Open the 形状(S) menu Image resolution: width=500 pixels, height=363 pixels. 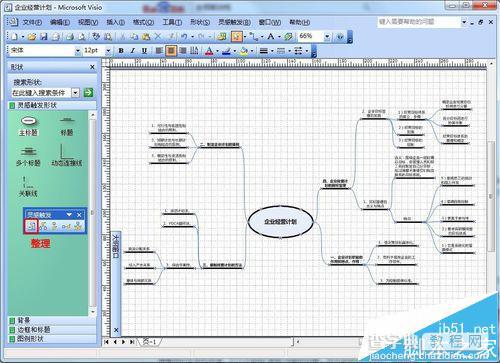tap(200, 22)
